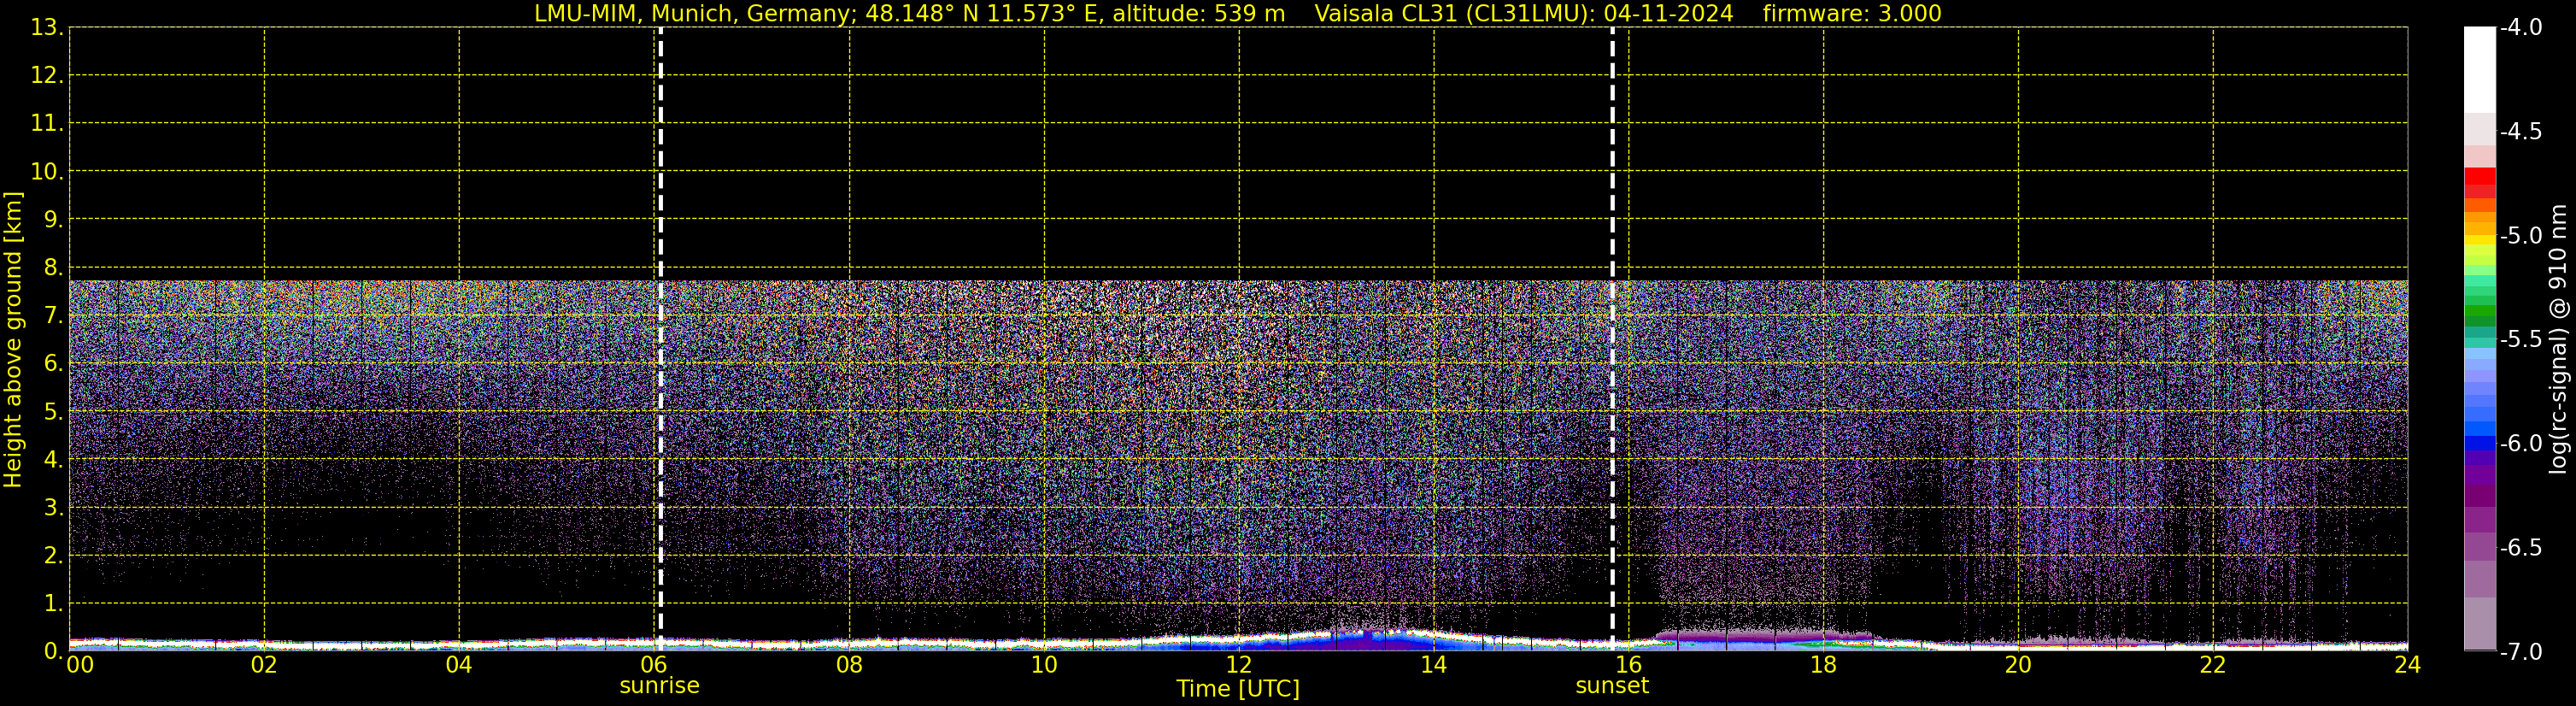Click the time-axis tick label '04'

[459, 665]
